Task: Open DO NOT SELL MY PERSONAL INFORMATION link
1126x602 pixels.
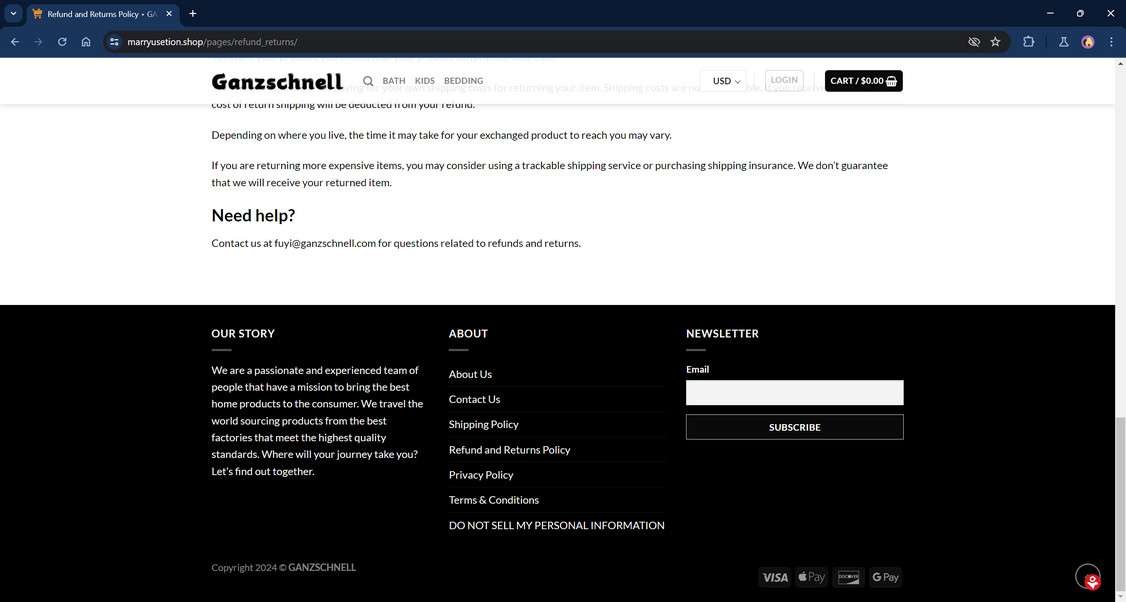Action: click(x=557, y=525)
